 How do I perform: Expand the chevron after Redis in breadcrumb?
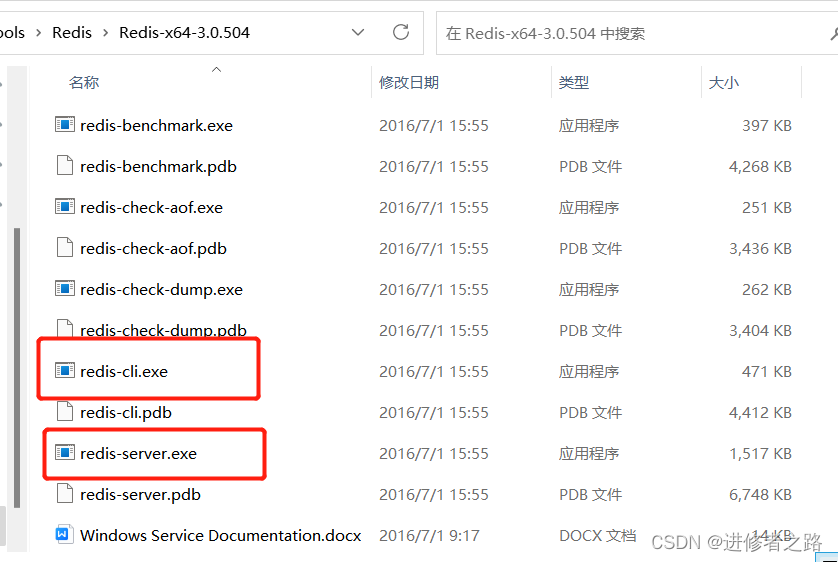point(105,33)
